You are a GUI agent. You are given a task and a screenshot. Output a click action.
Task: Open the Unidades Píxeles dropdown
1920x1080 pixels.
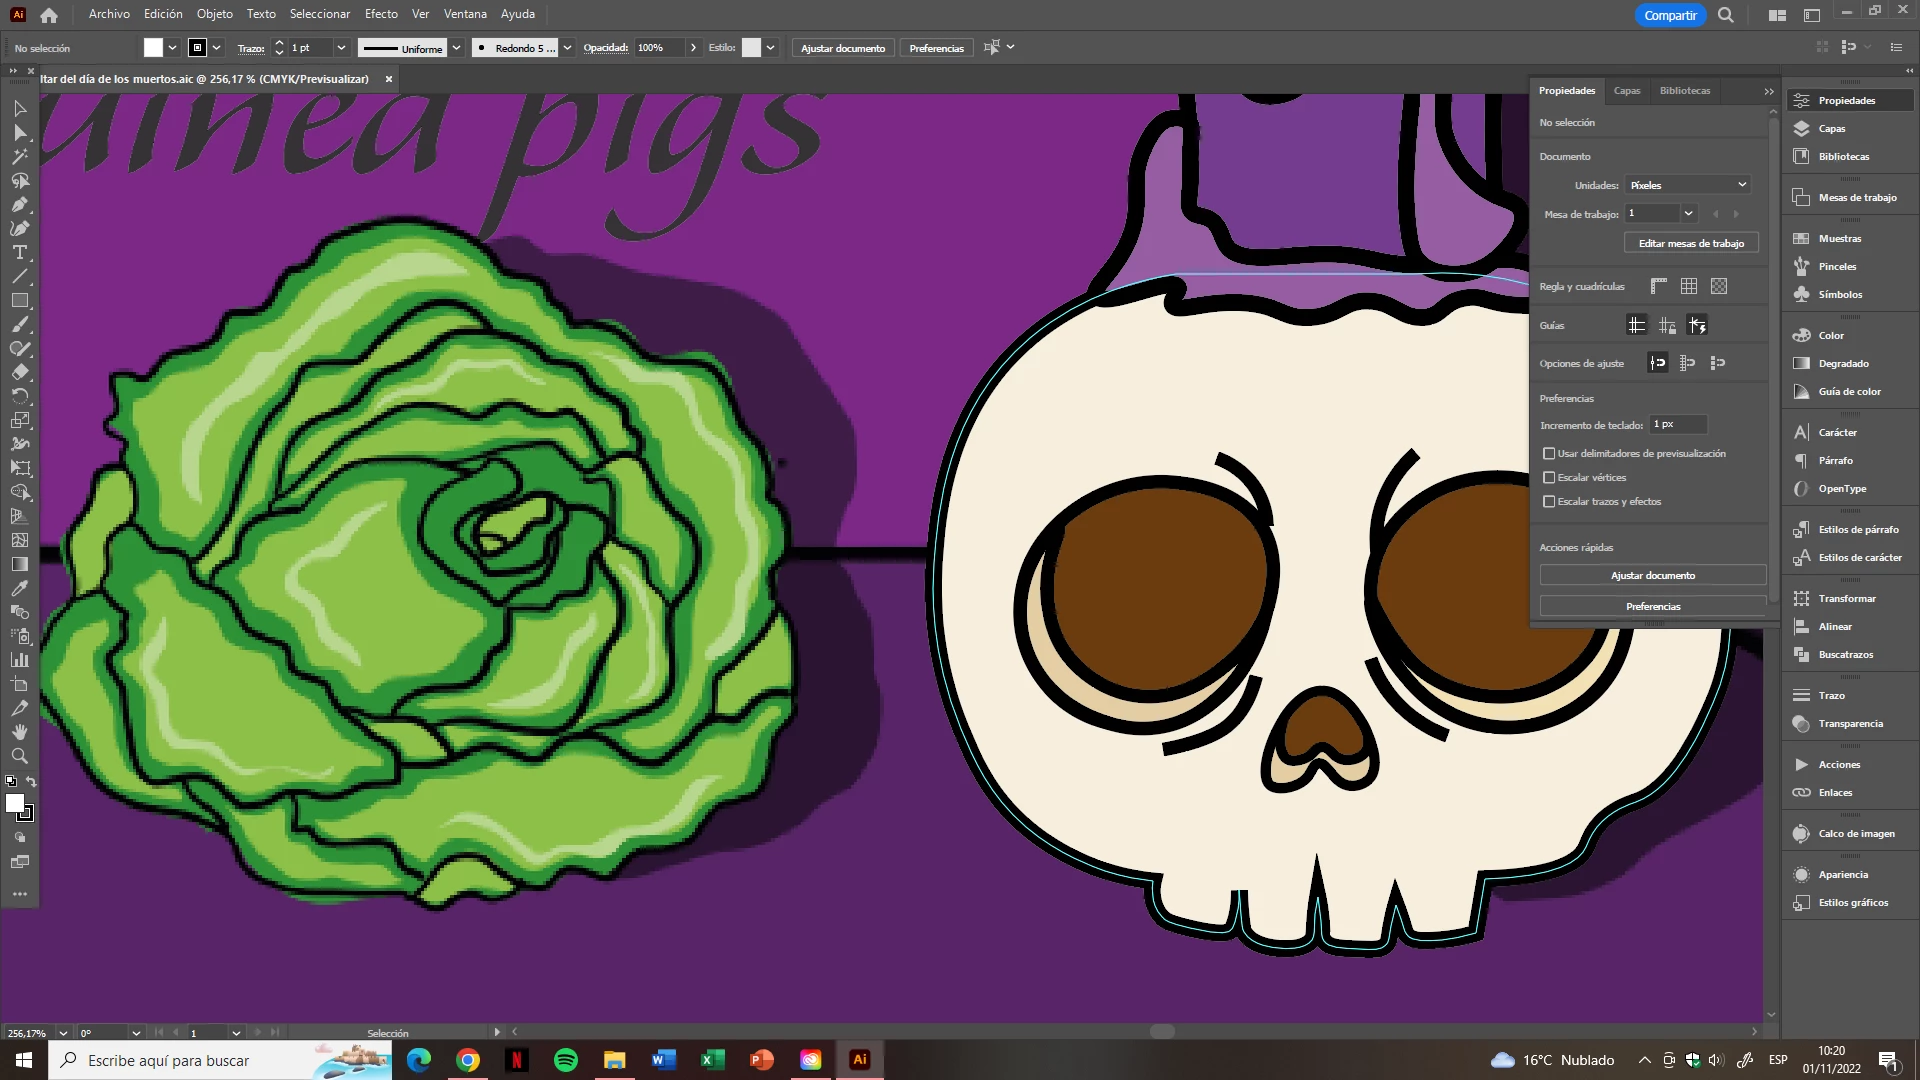pos(1688,185)
